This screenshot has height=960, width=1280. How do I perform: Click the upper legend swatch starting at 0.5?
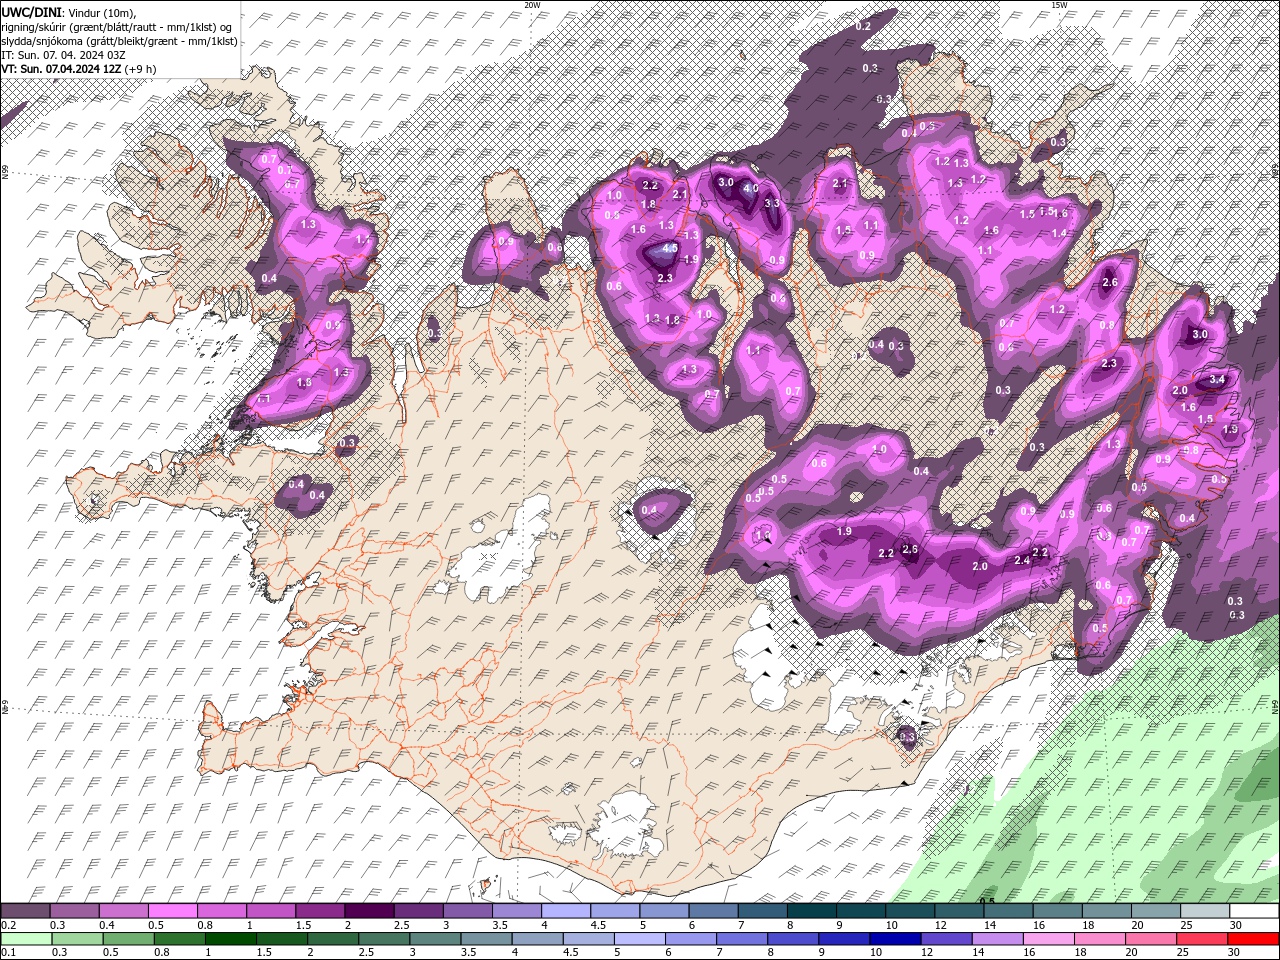click(172, 911)
